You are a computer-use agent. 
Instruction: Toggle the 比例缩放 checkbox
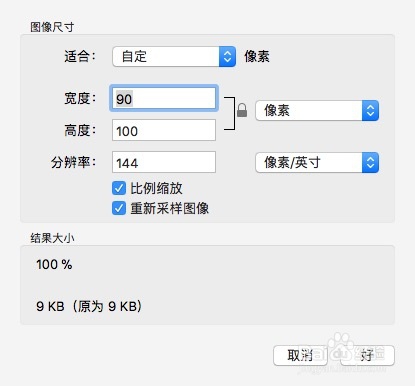click(119, 188)
